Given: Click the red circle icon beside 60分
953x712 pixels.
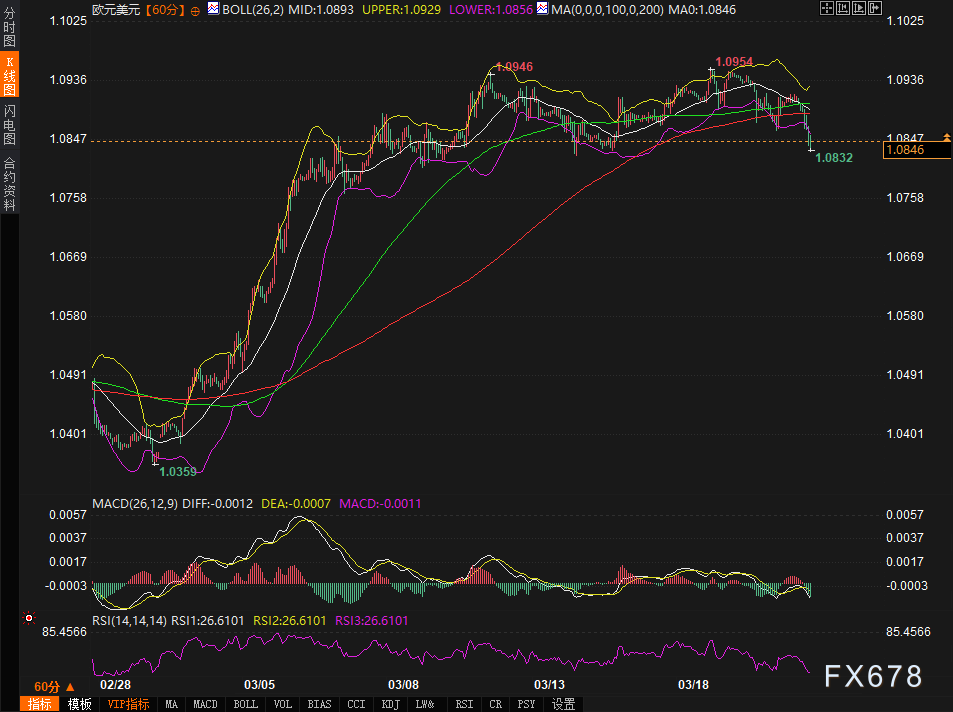Looking at the screenshot, I should pyautogui.click(x=194, y=9).
